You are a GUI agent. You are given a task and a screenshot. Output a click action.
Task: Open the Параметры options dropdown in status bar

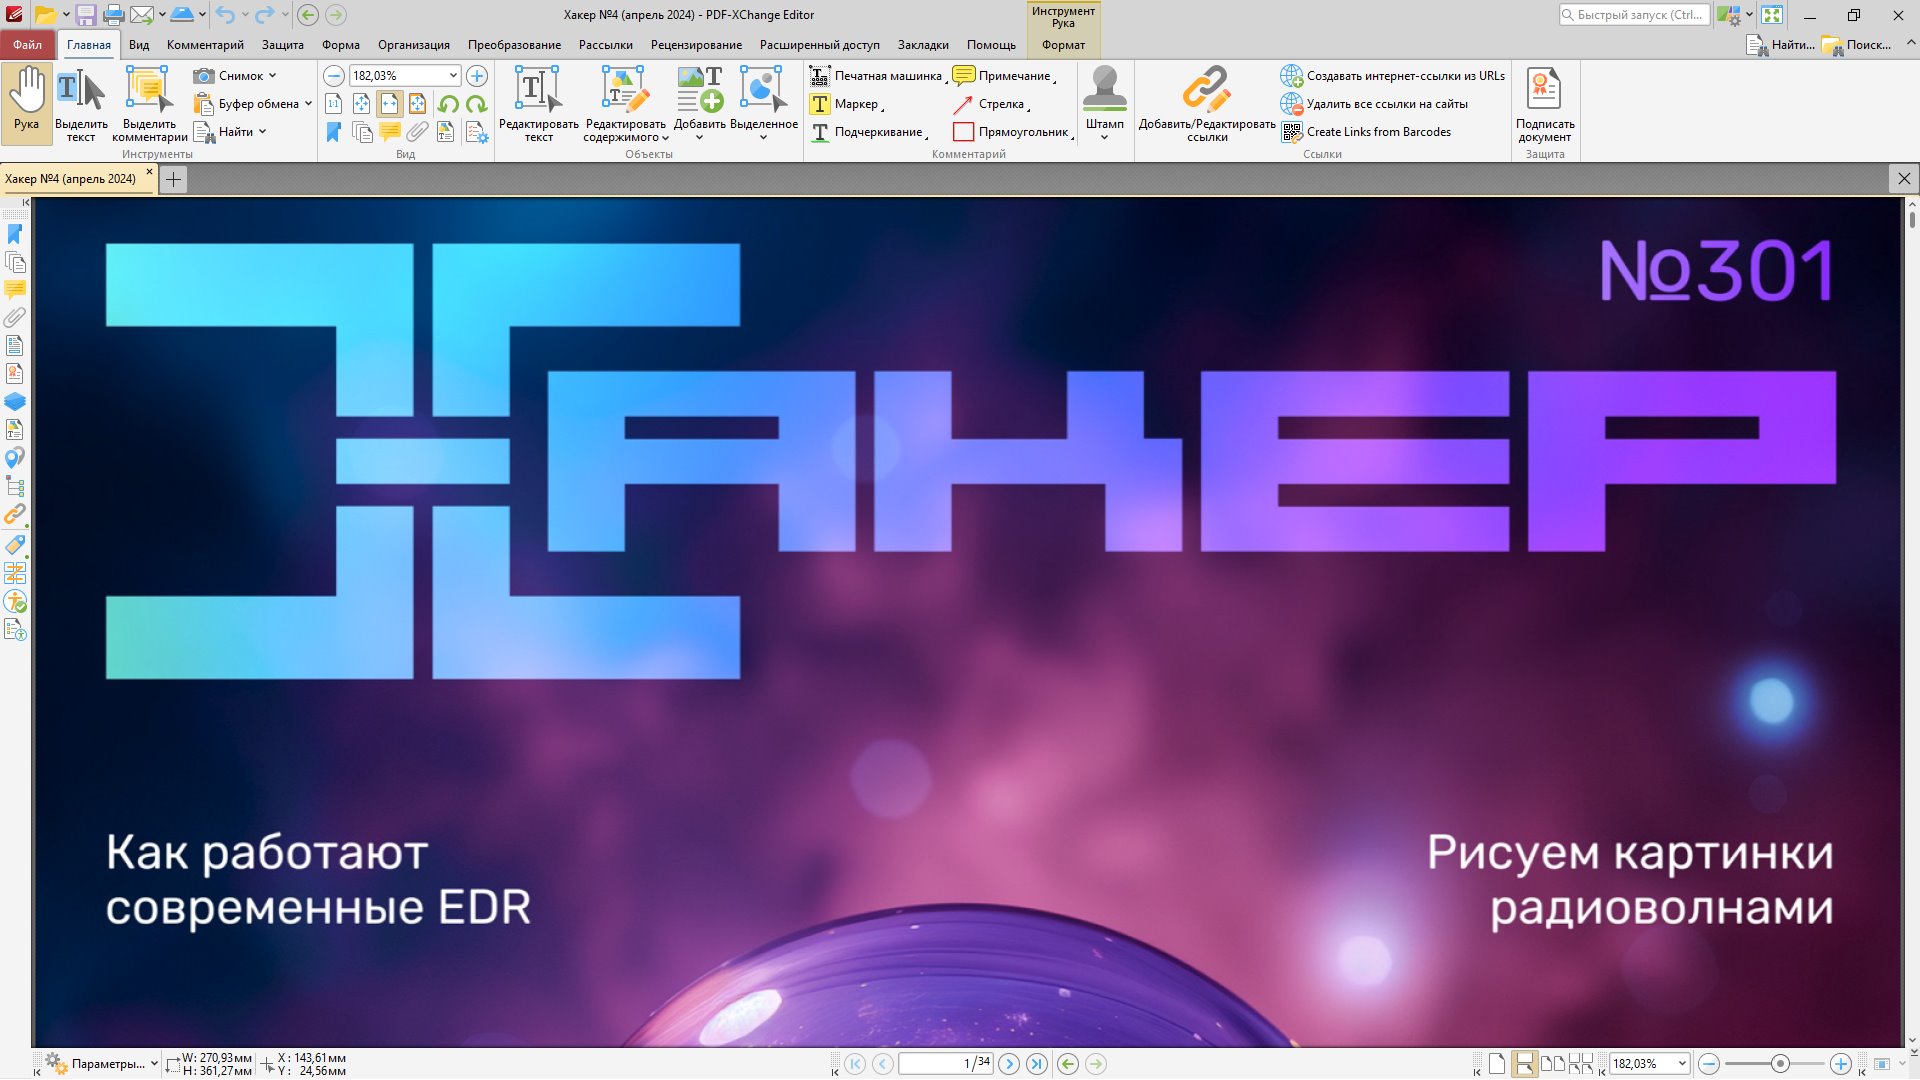pos(154,1064)
